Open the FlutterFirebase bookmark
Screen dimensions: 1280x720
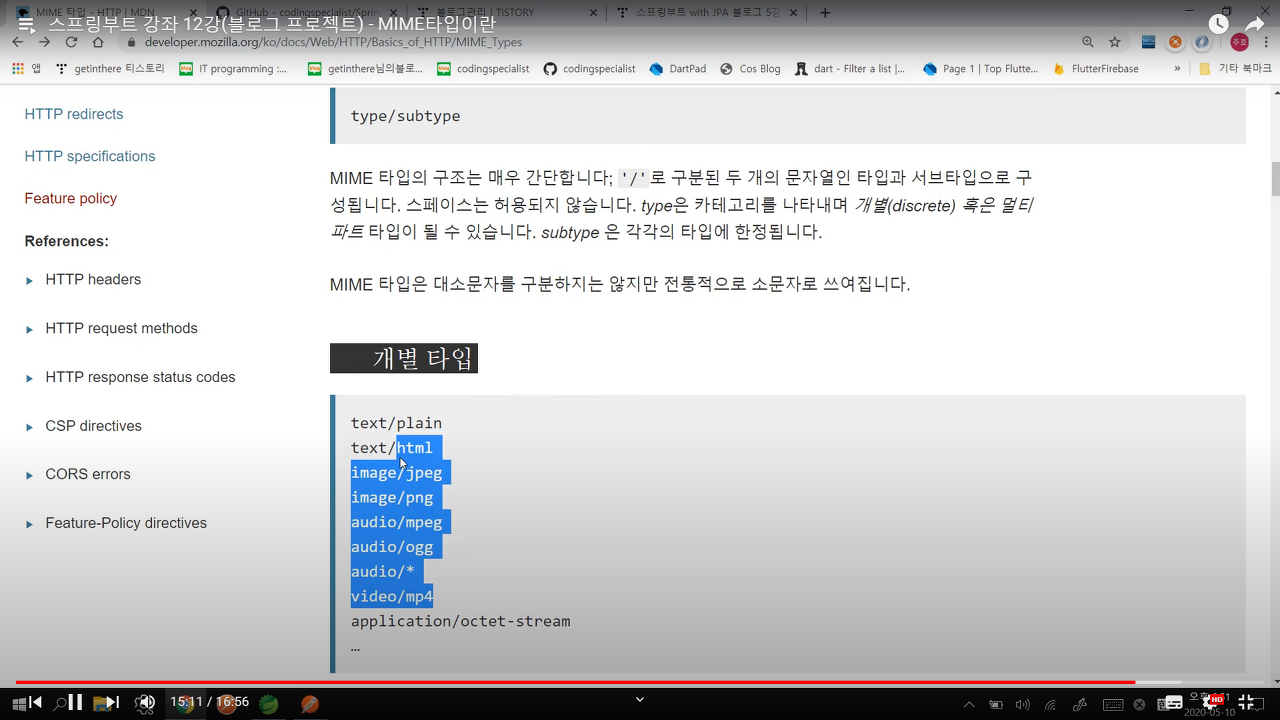(x=1095, y=69)
